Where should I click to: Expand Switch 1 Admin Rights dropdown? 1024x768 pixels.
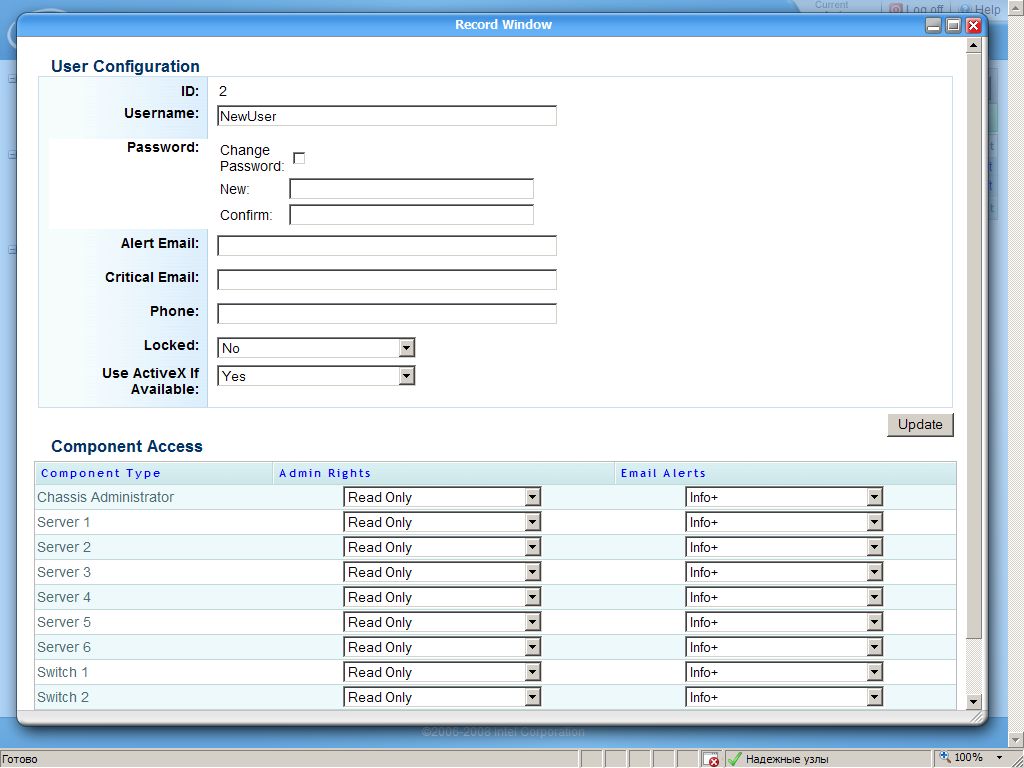(x=532, y=672)
